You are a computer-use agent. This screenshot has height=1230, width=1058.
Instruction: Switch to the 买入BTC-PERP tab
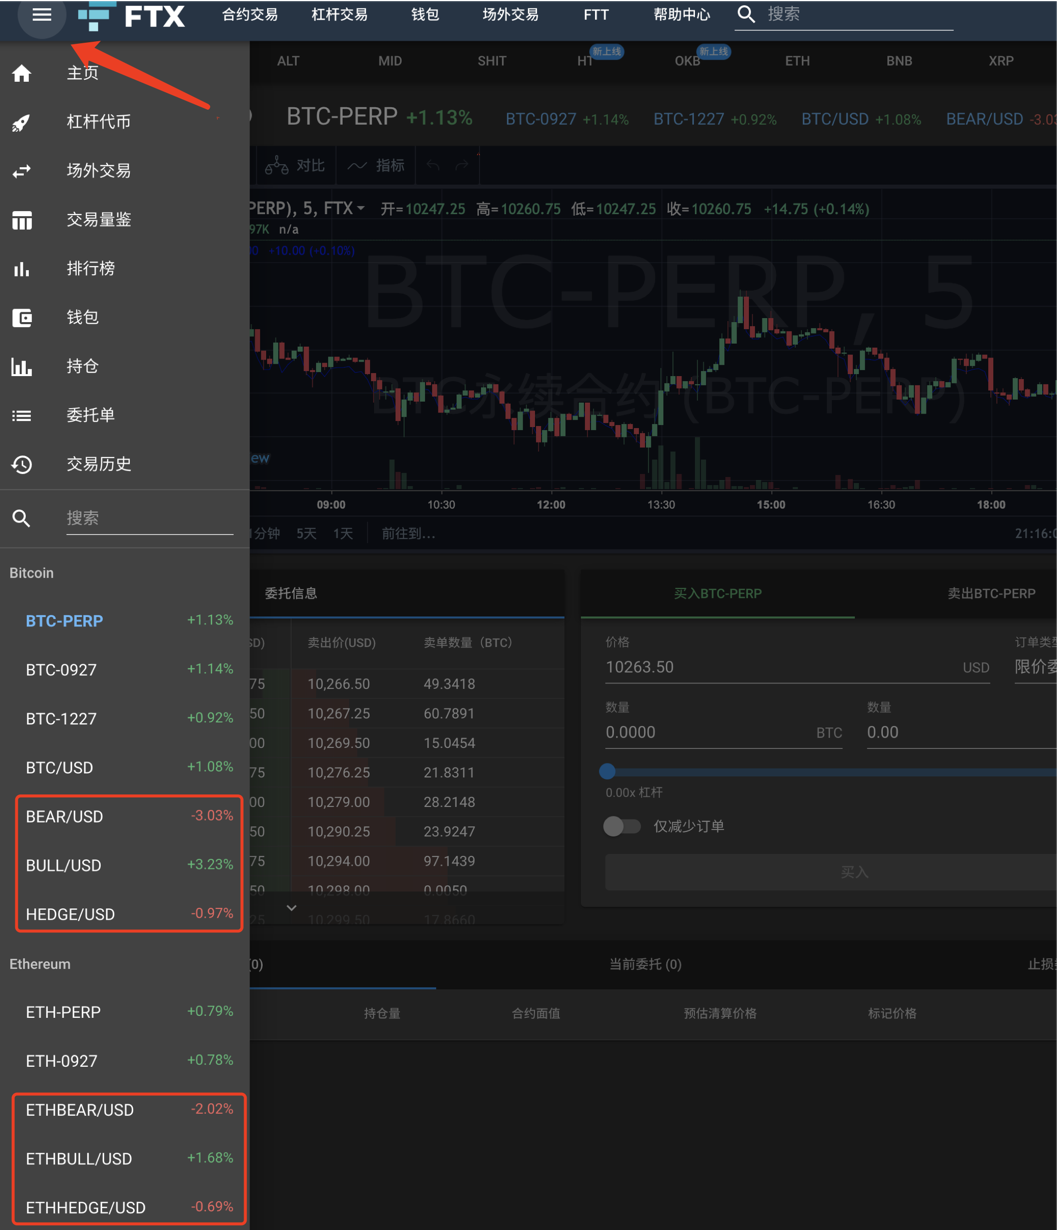(718, 594)
